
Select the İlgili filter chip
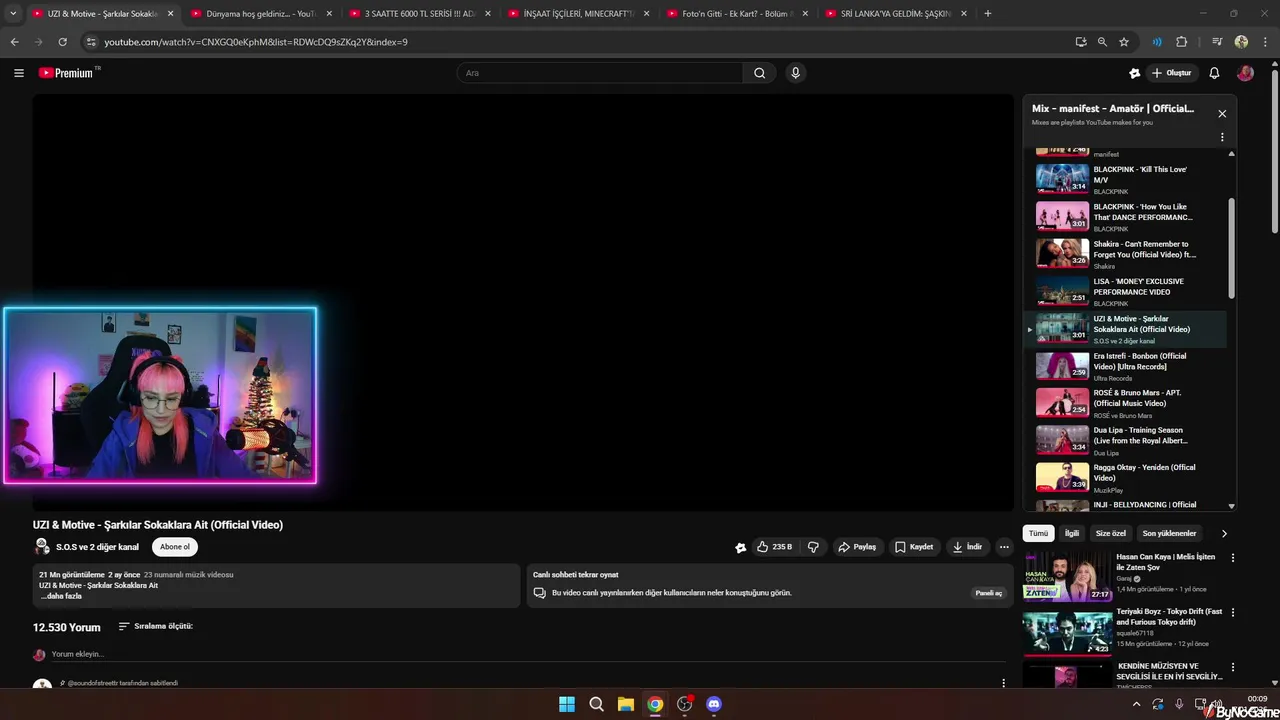pos(1071,534)
